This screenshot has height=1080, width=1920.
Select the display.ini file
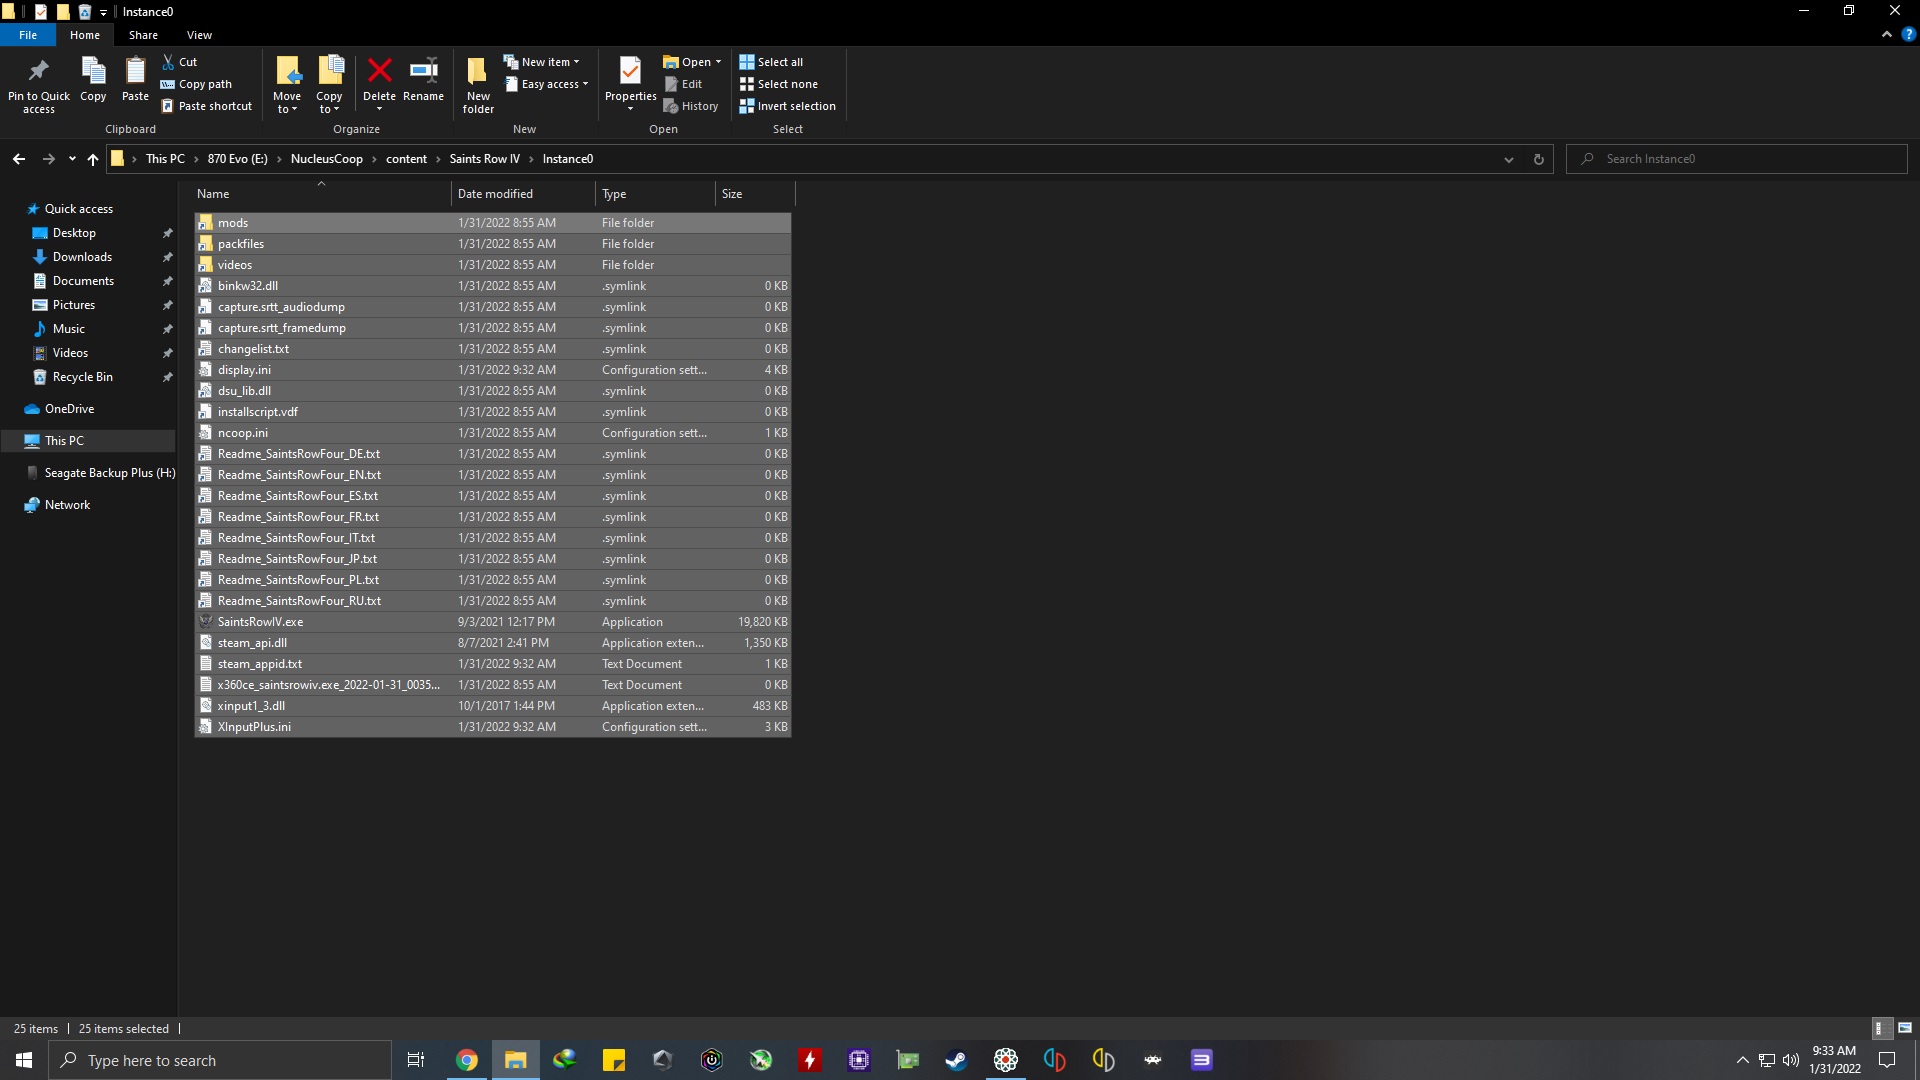pos(493,370)
